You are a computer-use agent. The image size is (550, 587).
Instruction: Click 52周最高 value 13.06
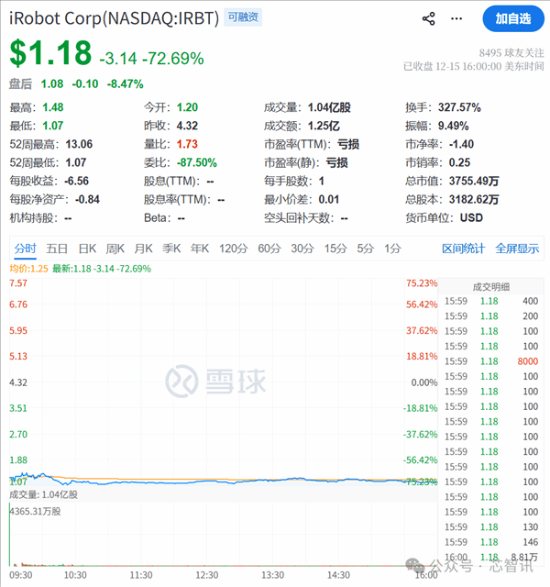click(79, 145)
